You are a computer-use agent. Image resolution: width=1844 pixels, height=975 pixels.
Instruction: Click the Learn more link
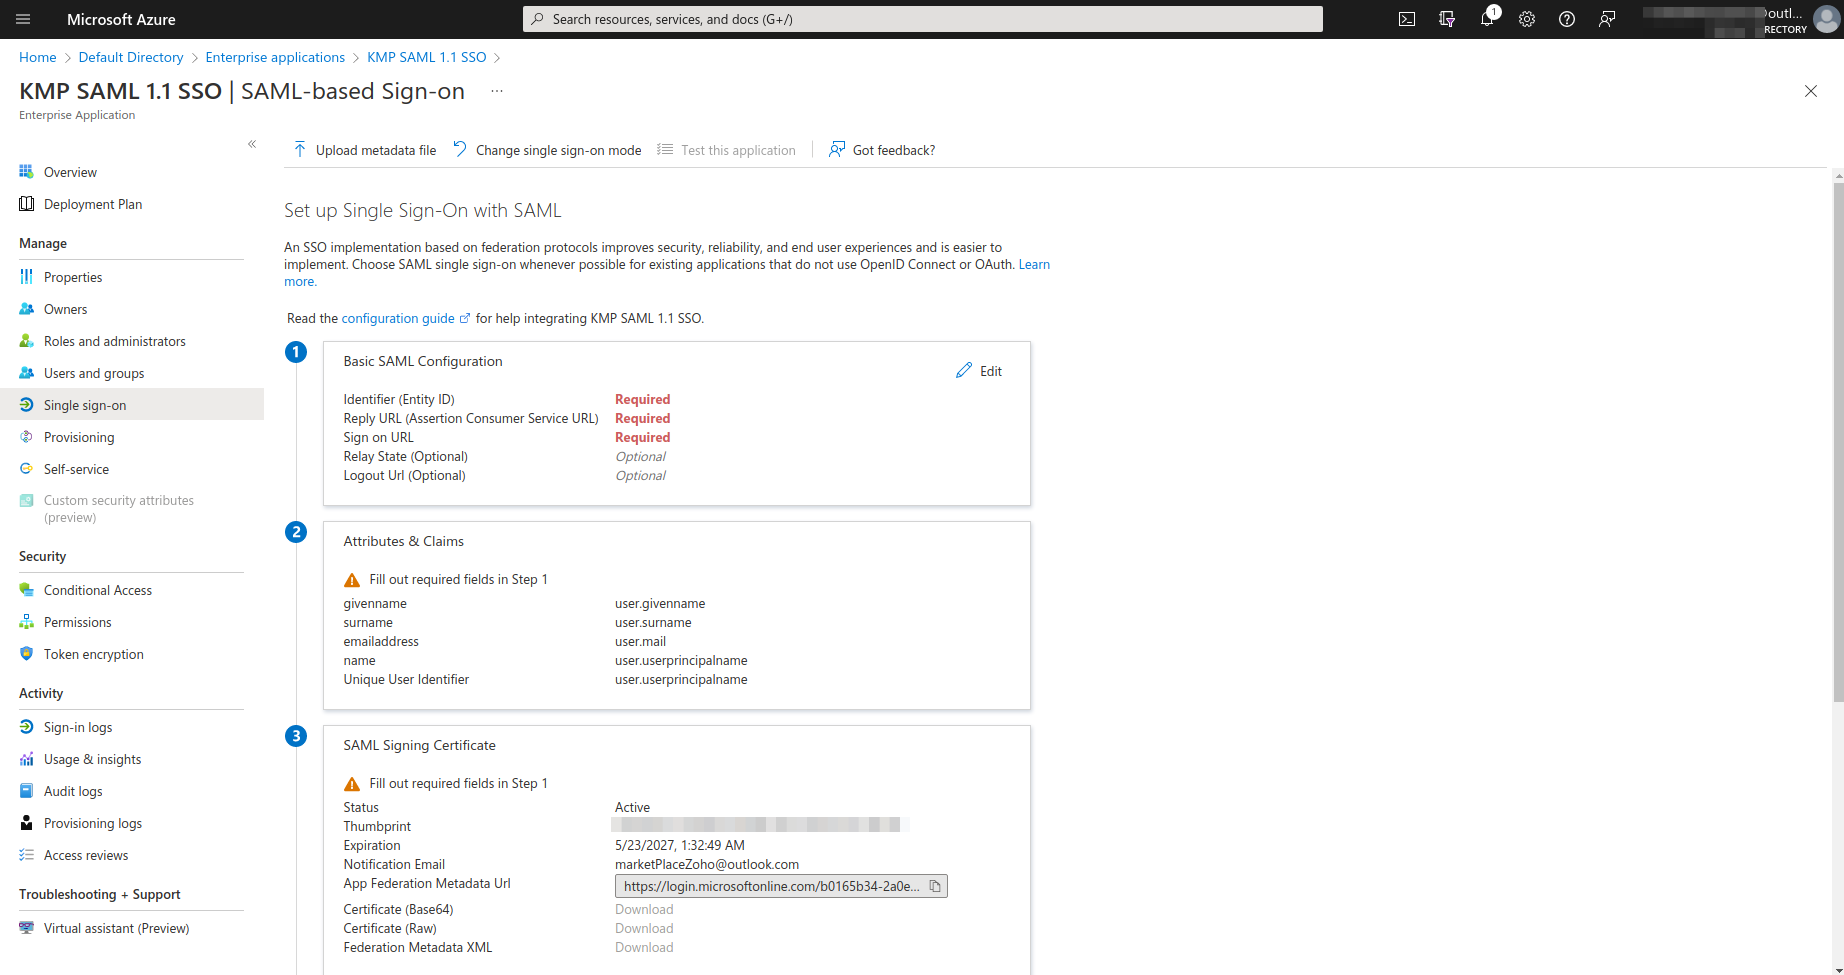click(x=1034, y=264)
